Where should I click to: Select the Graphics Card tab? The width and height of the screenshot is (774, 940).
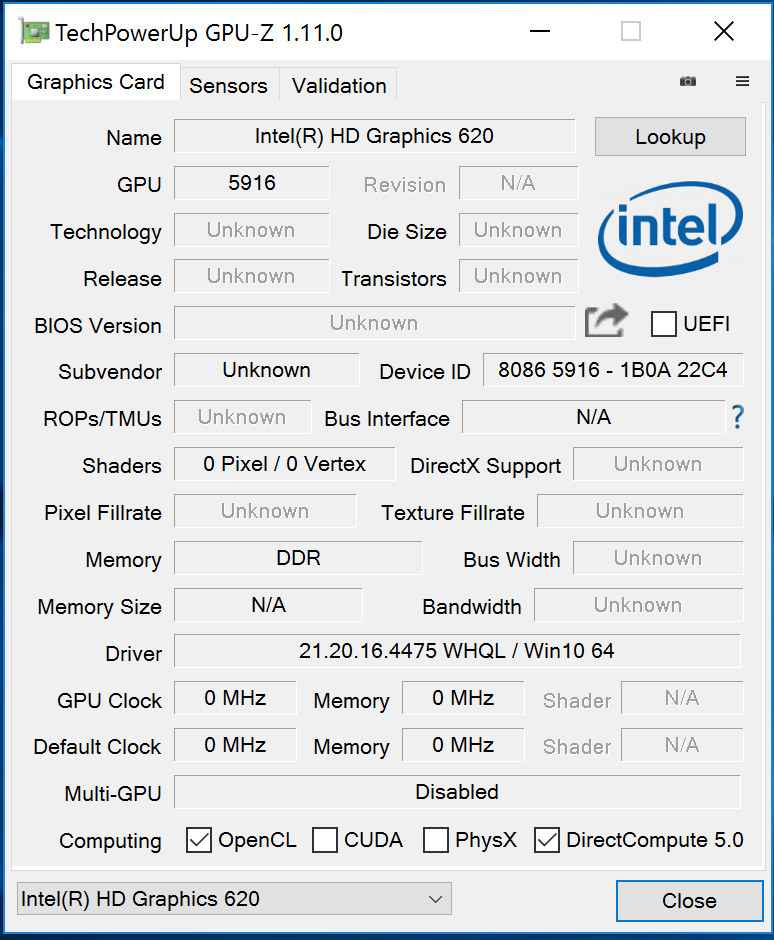tap(96, 82)
